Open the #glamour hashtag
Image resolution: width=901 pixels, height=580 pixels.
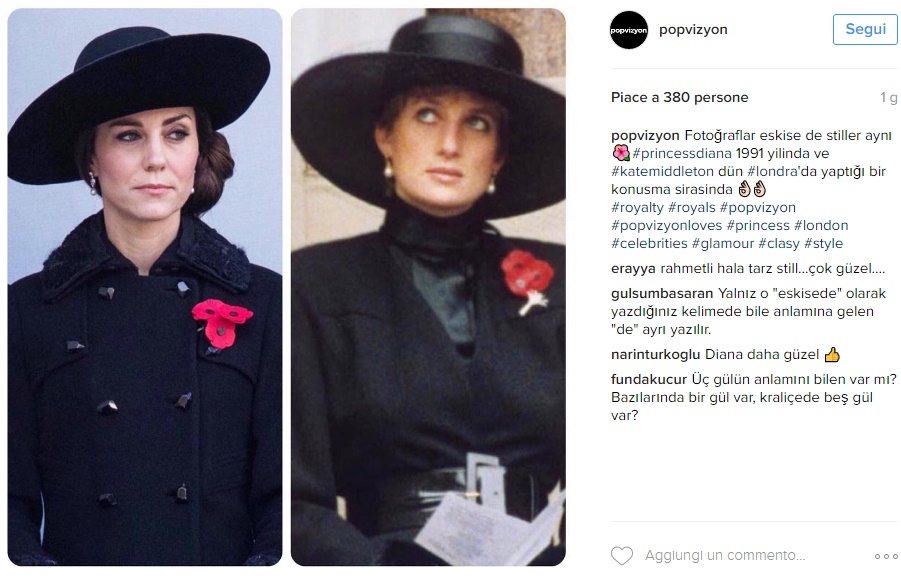click(x=723, y=243)
